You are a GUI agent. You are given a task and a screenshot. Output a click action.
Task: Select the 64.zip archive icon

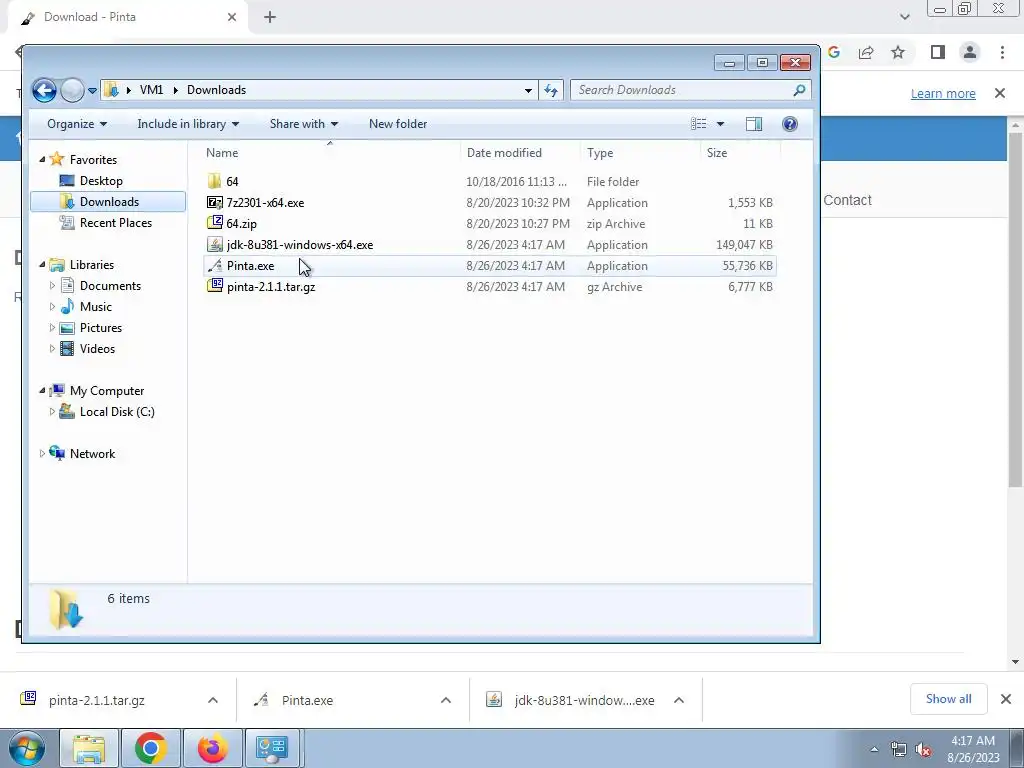pyautogui.click(x=214, y=223)
